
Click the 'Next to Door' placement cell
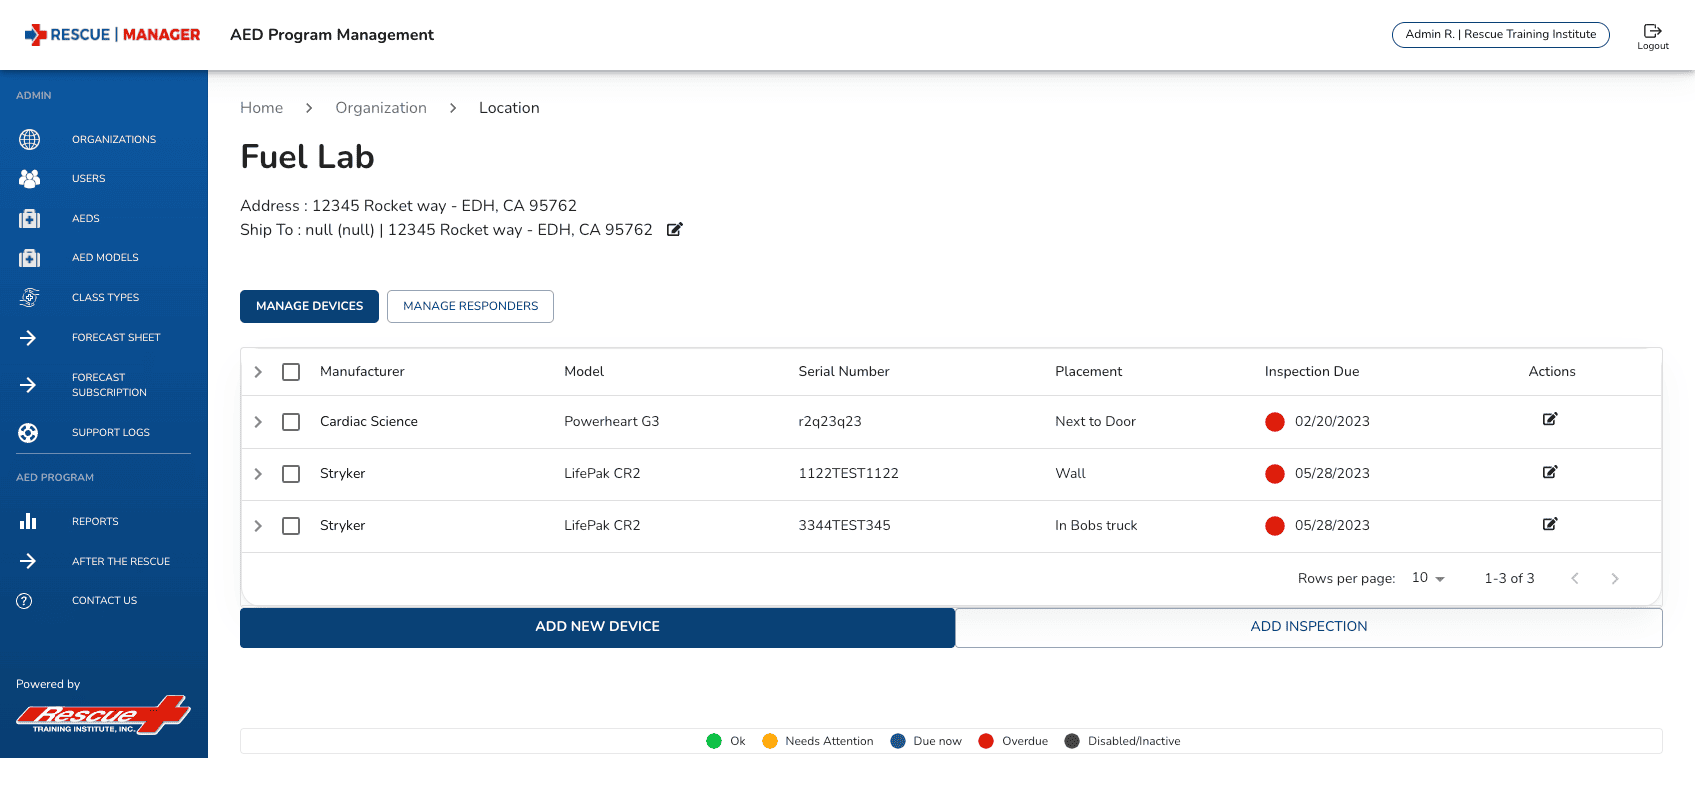pyautogui.click(x=1095, y=421)
